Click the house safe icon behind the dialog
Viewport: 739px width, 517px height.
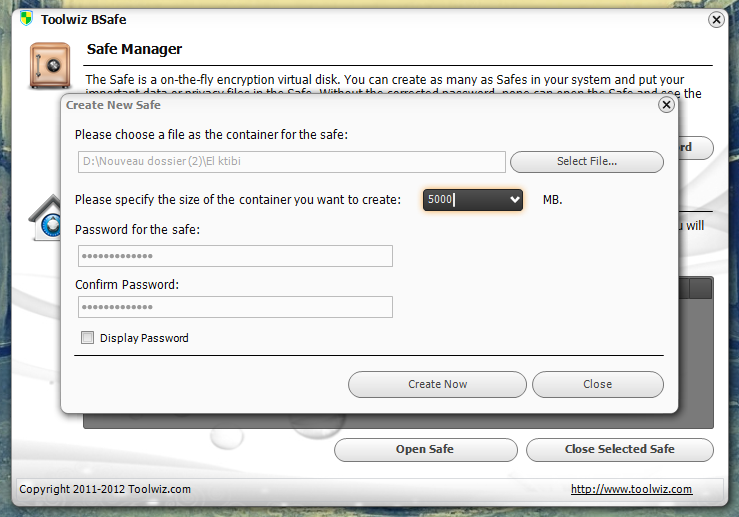click(45, 219)
